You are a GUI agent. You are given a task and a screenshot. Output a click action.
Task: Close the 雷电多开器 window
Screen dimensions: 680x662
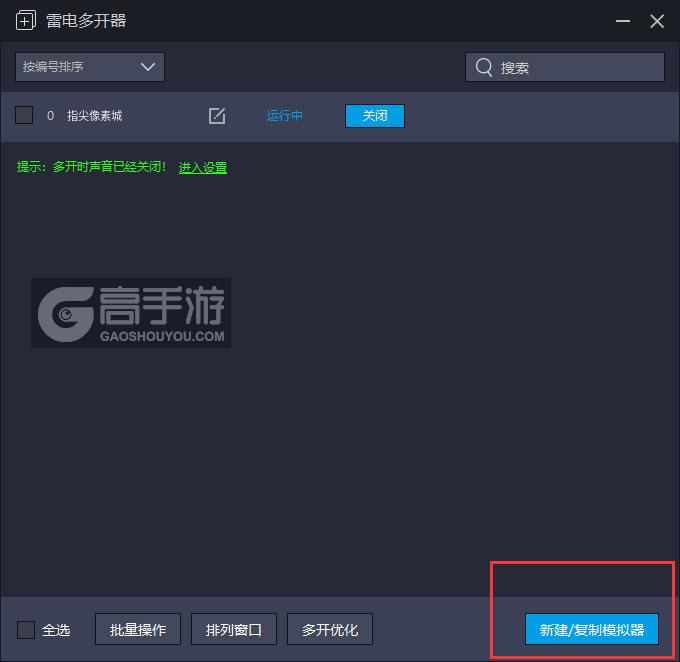coord(657,21)
